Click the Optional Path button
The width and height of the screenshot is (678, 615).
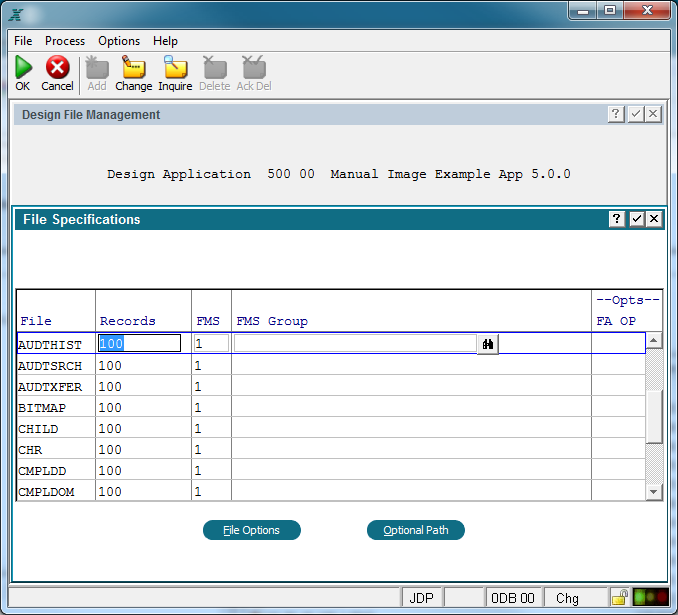[416, 530]
